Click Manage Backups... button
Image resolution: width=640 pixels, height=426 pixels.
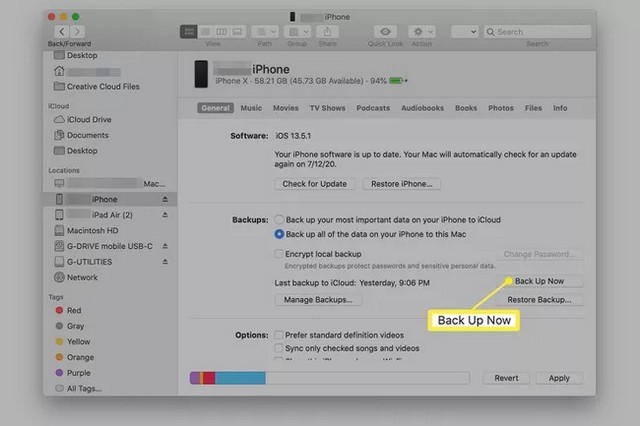318,300
